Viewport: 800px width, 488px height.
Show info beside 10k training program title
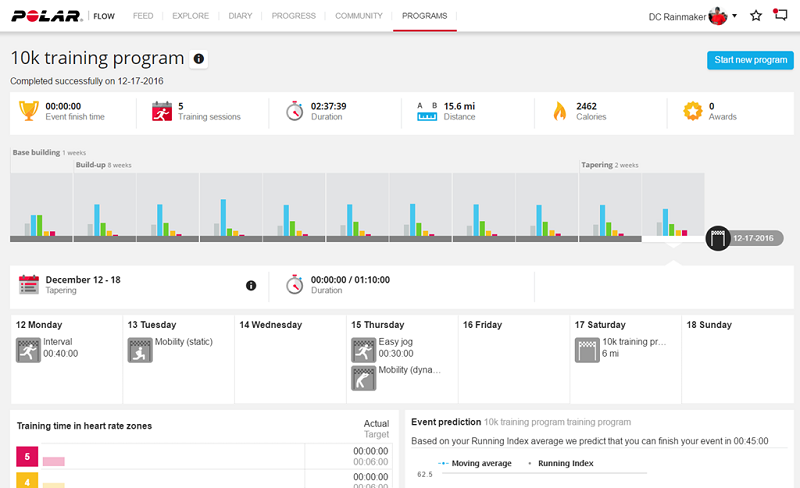pyautogui.click(x=198, y=59)
